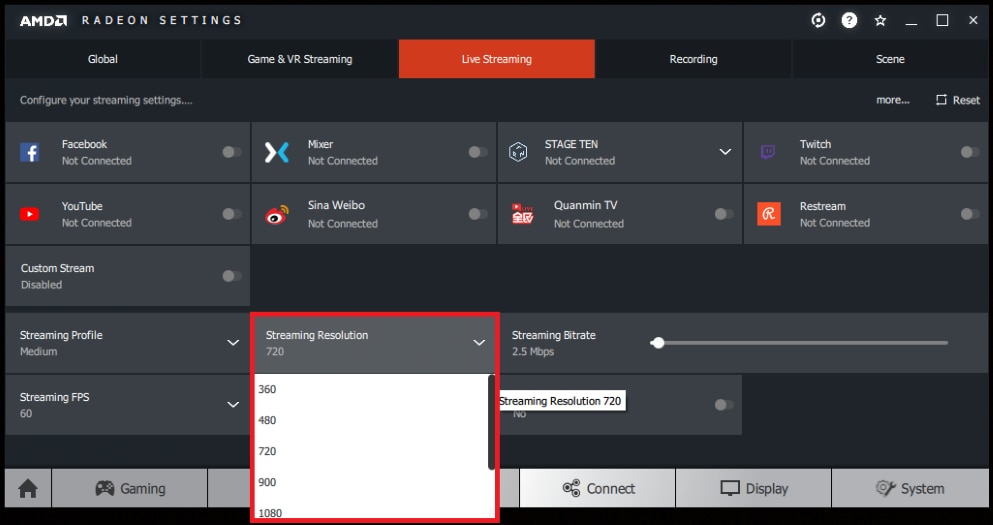Click the 'Configure your streaming settings....' text
The image size is (993, 525).
tap(106, 100)
